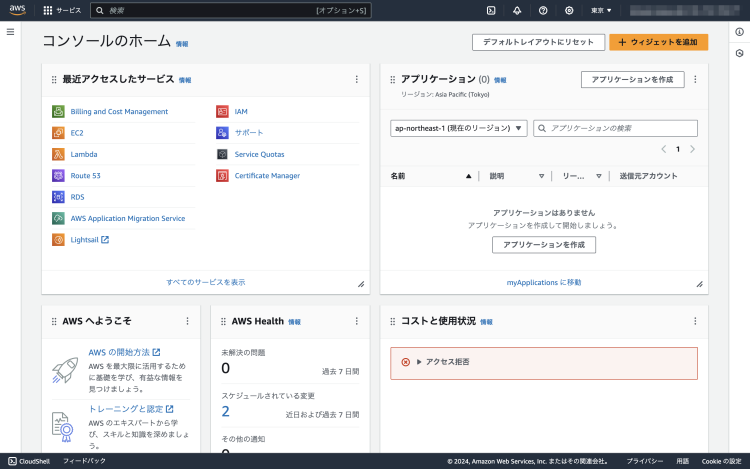Open the アプリケーション widget options menu

click(695, 79)
